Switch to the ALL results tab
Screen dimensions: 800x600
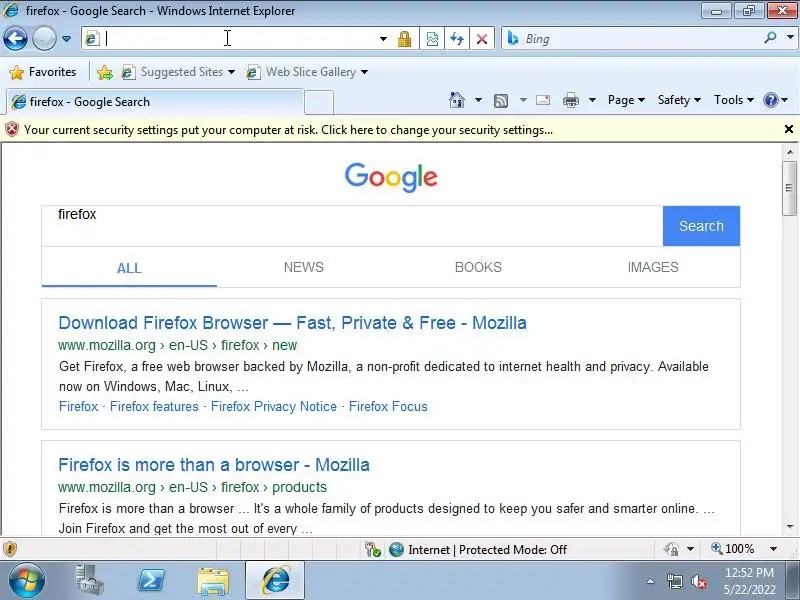coord(129,267)
